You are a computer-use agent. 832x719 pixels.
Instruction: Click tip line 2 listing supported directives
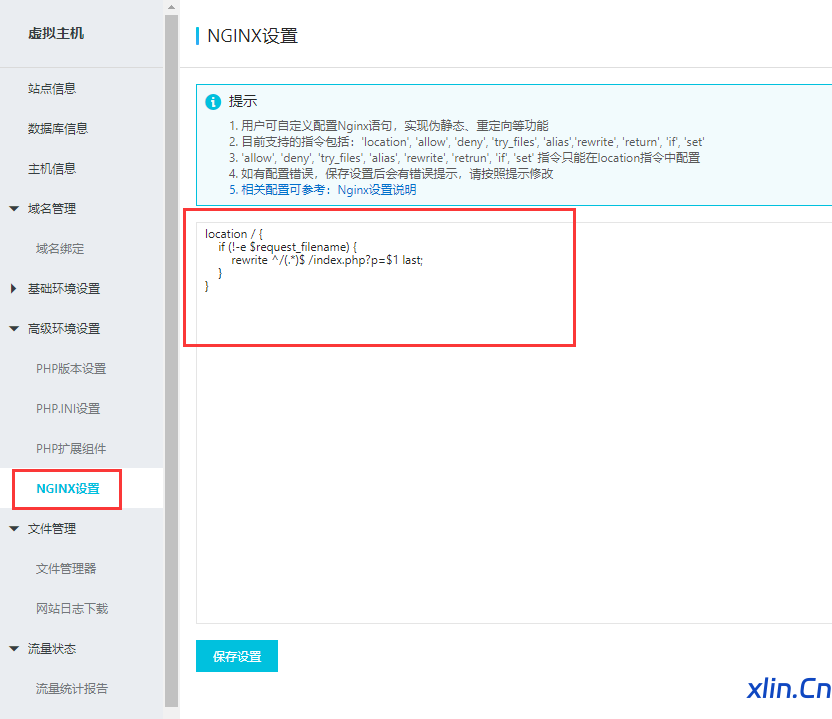click(467, 142)
